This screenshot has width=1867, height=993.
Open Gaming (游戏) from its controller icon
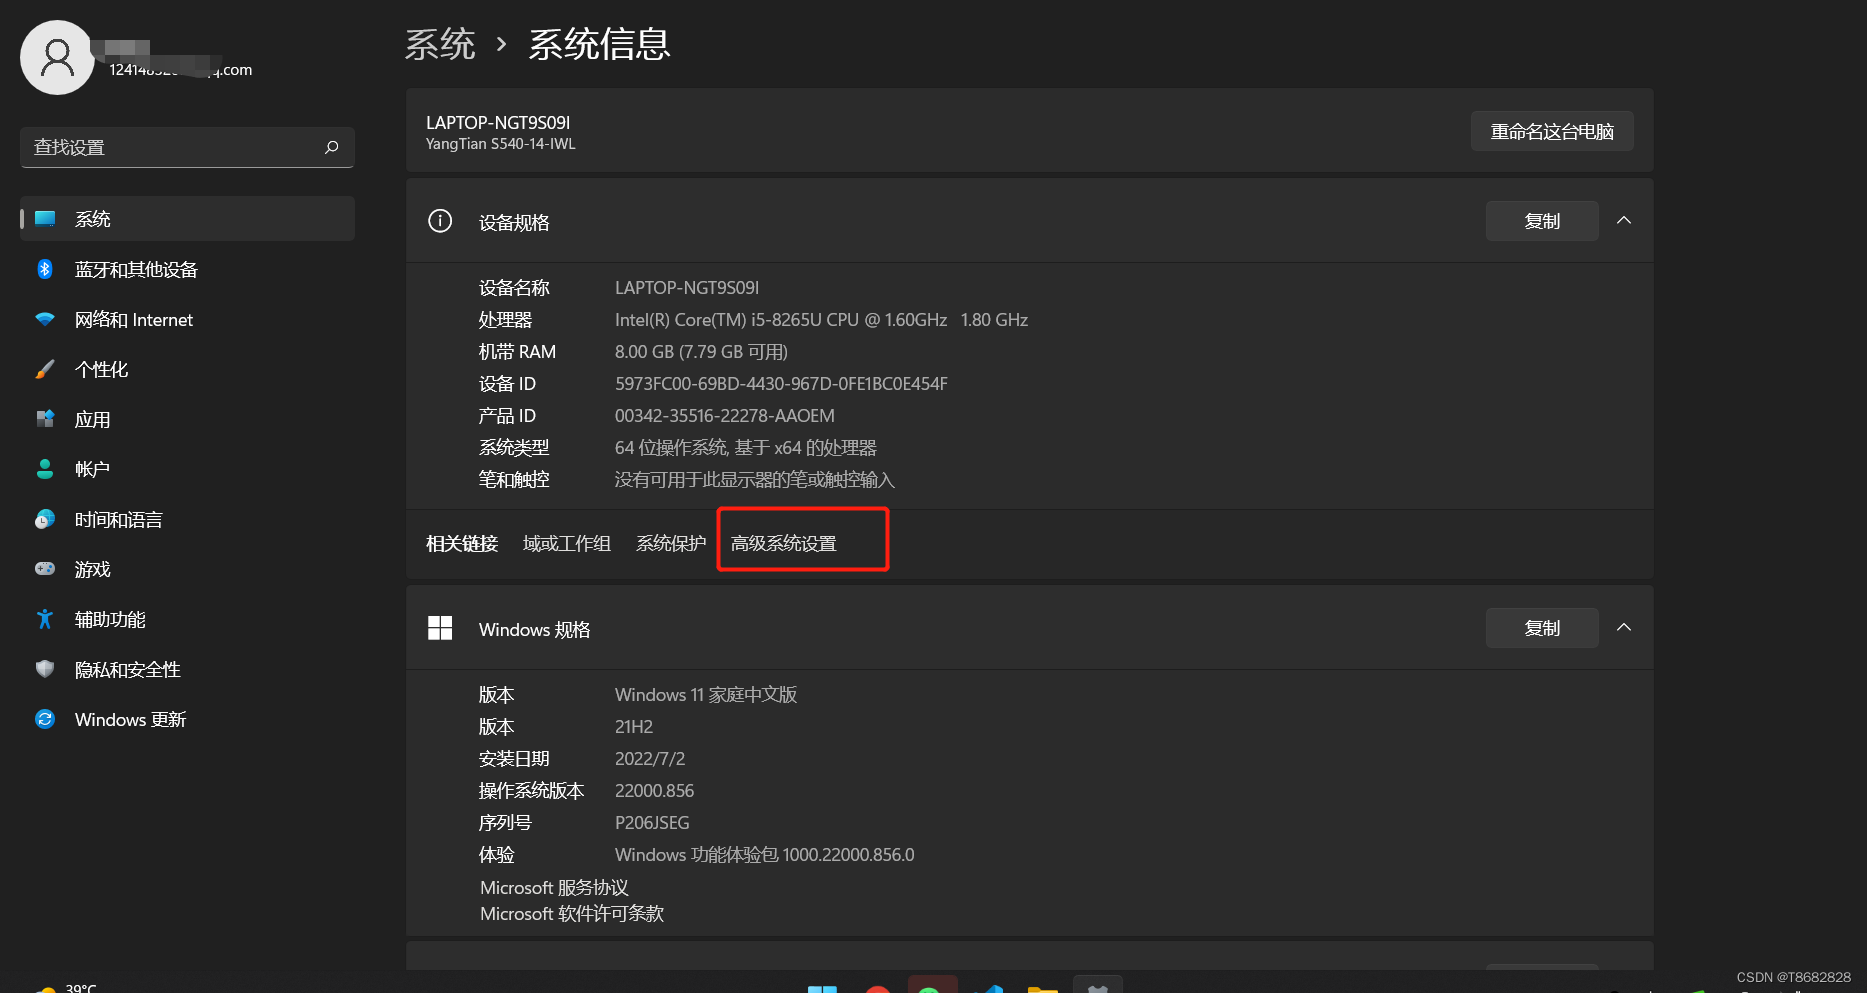pyautogui.click(x=45, y=569)
